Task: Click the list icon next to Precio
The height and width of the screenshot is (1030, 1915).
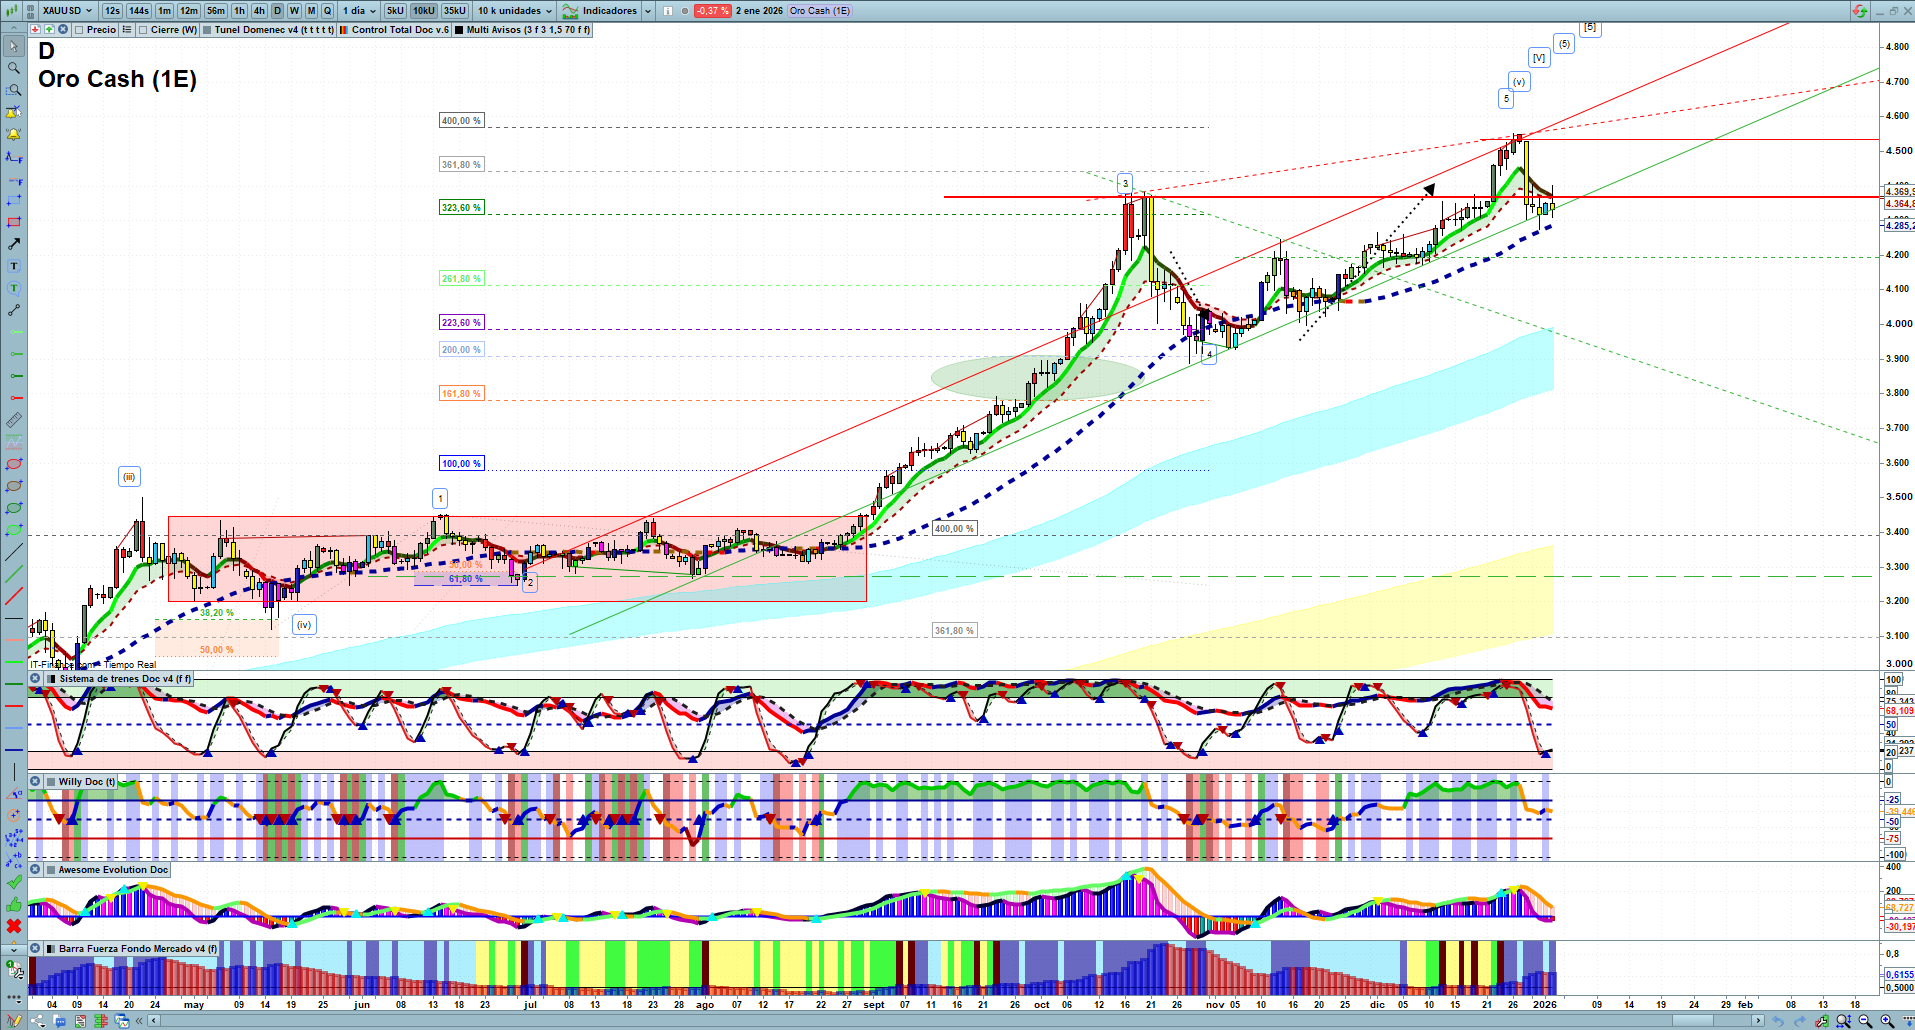Action: tap(127, 30)
